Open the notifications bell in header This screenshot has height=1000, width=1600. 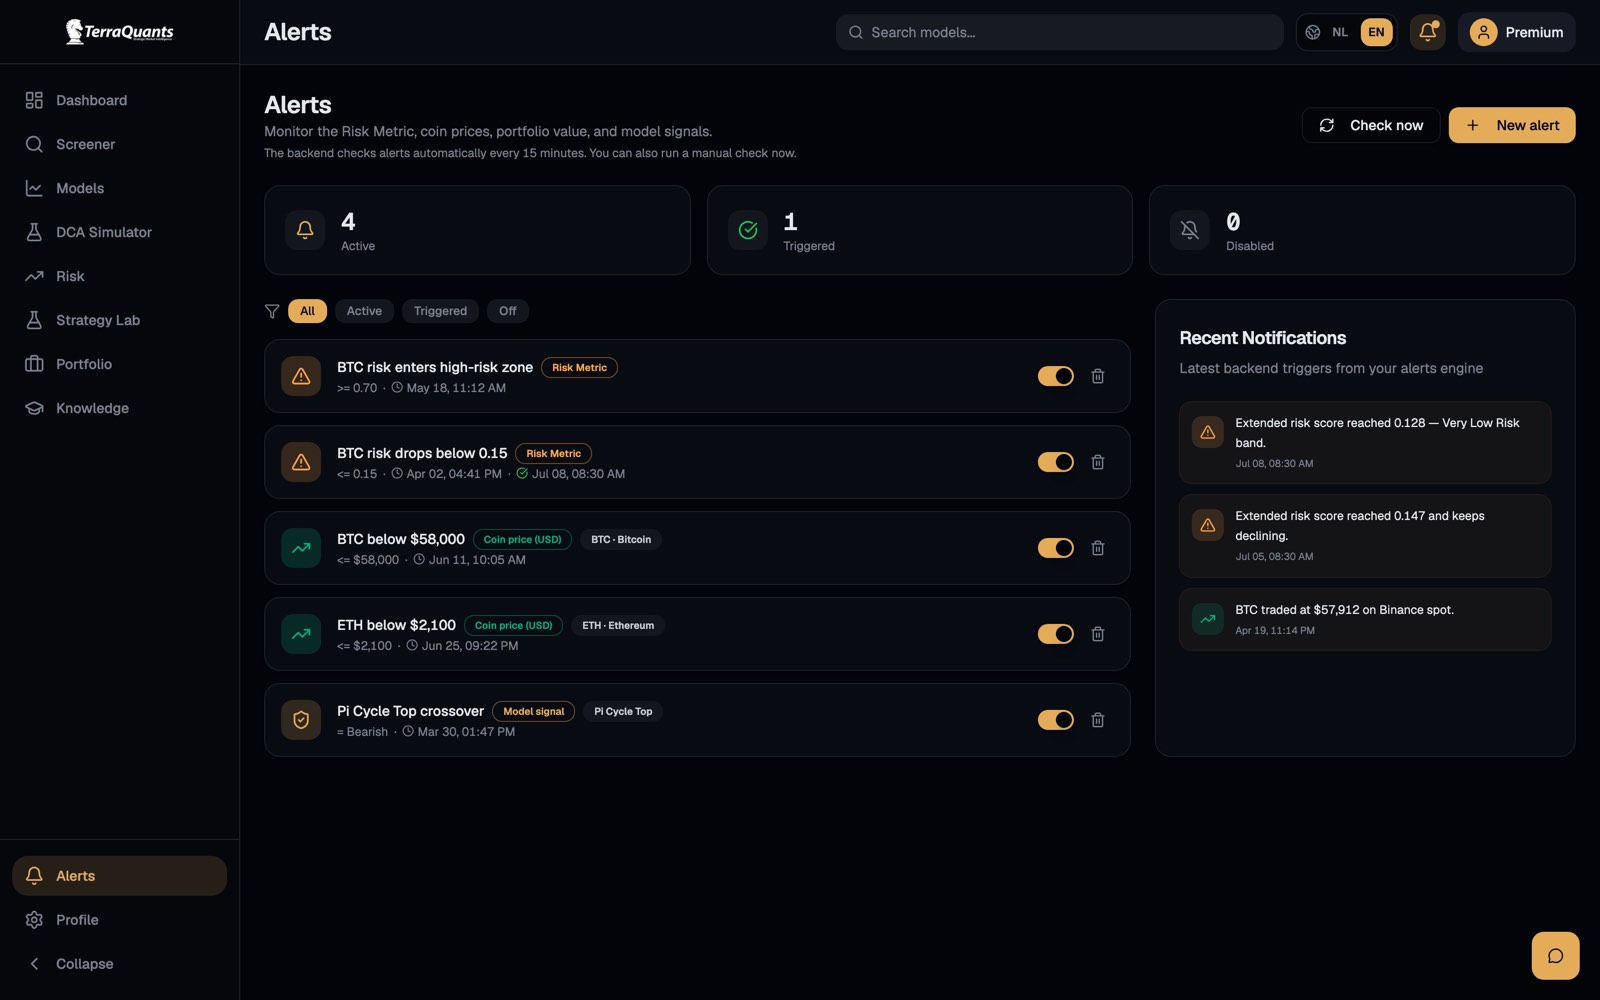[x=1427, y=32]
